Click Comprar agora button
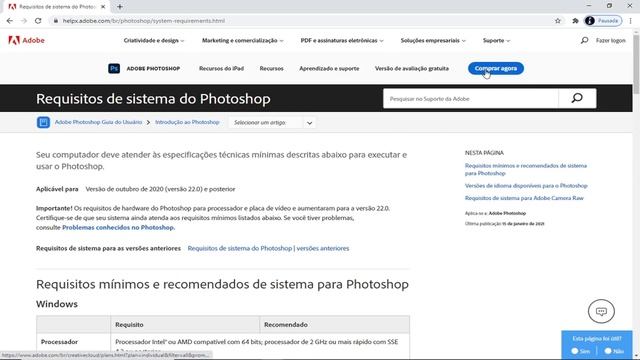 [x=496, y=69]
